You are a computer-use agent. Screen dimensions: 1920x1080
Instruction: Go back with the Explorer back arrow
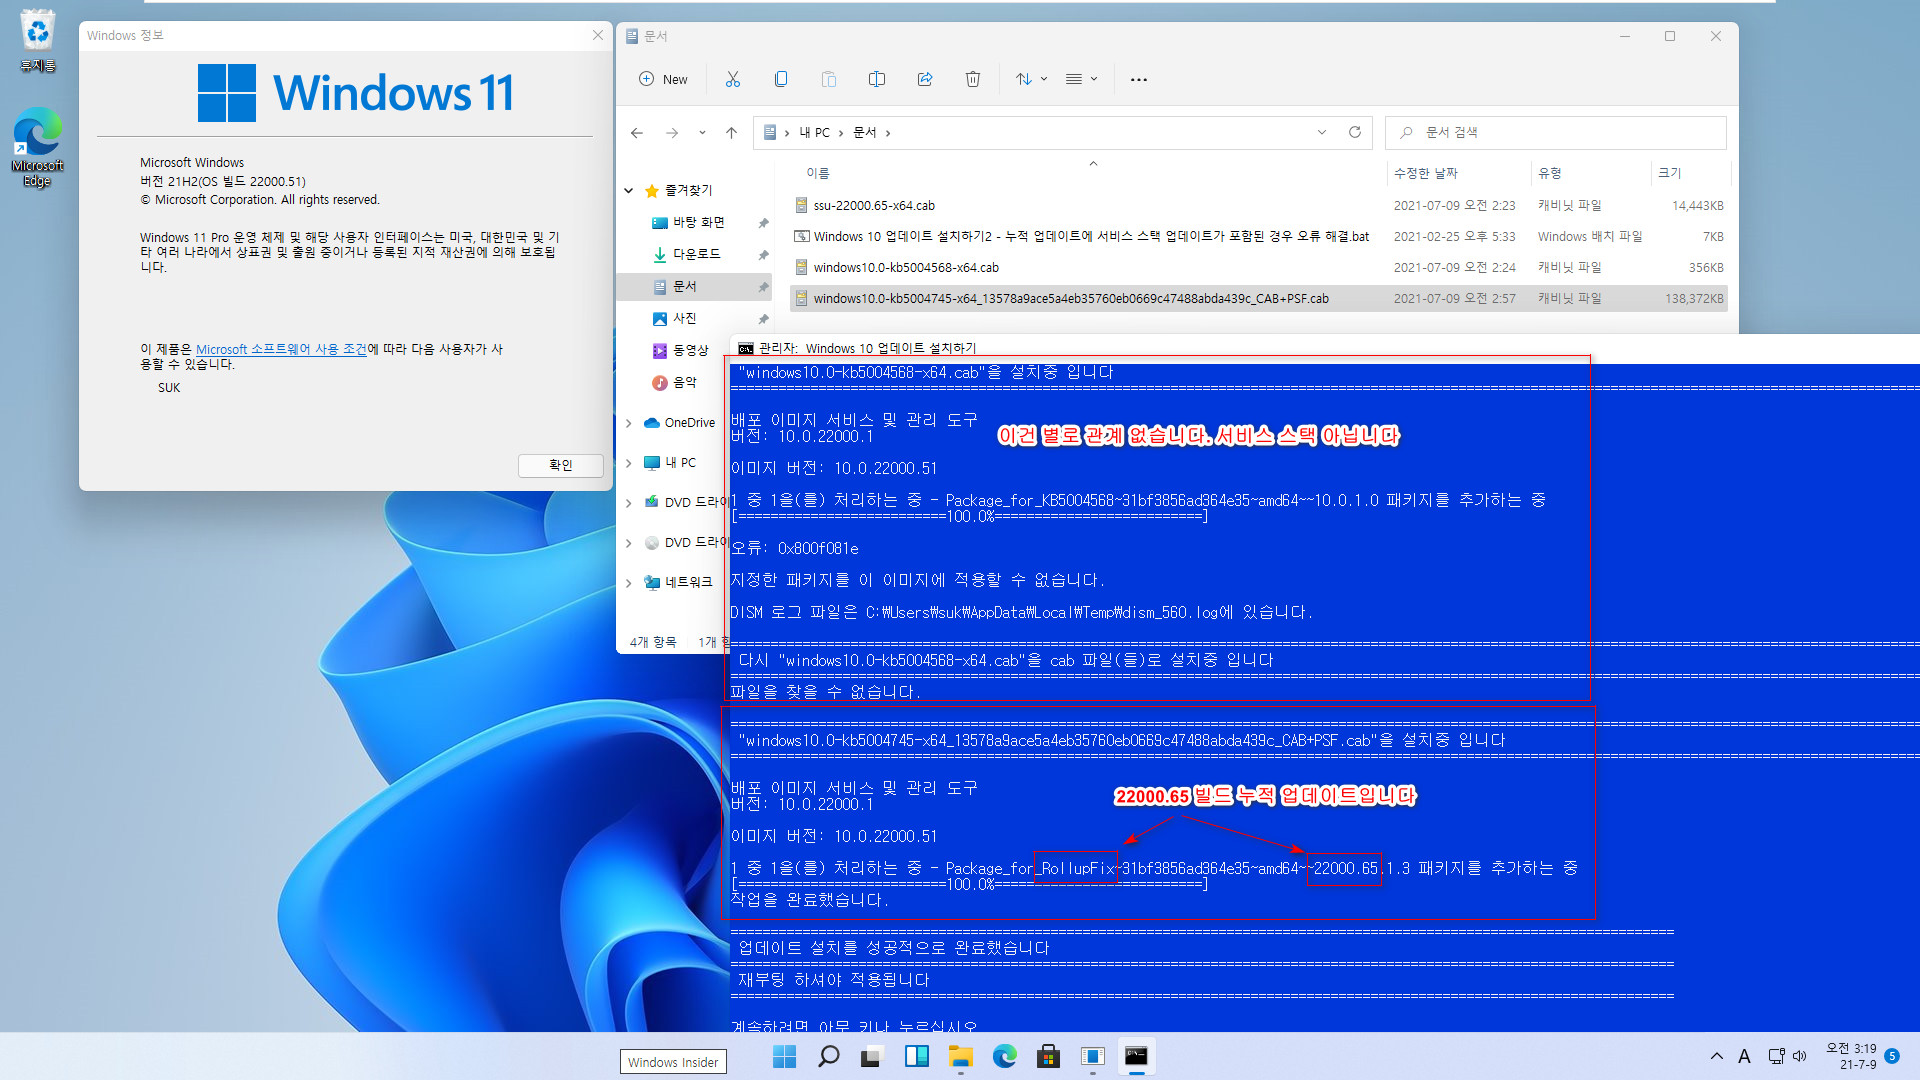tap(637, 132)
